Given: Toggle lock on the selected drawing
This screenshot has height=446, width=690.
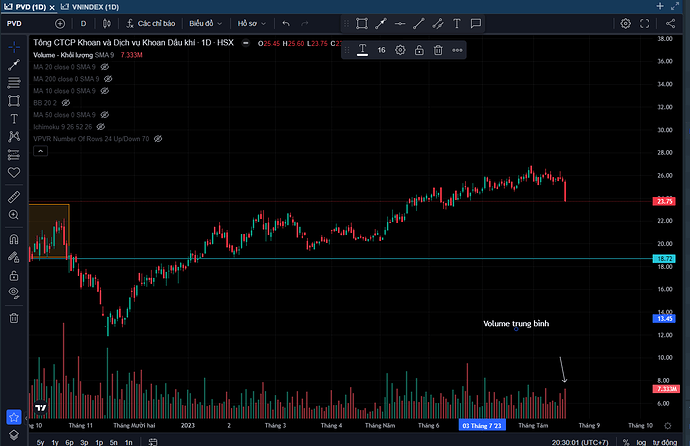Looking at the screenshot, I should [x=419, y=50].
